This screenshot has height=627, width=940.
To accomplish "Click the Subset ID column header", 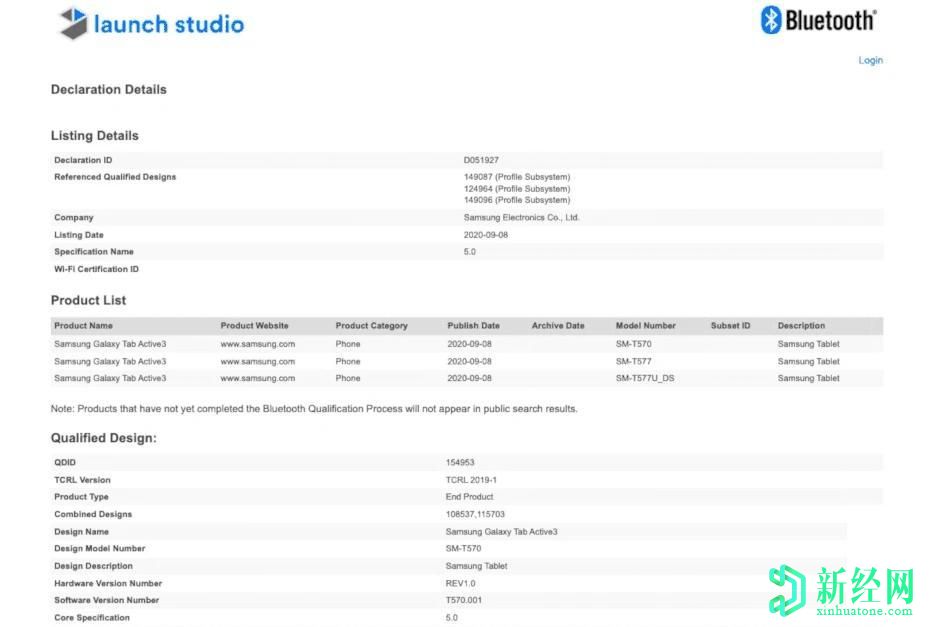I will pos(730,326).
